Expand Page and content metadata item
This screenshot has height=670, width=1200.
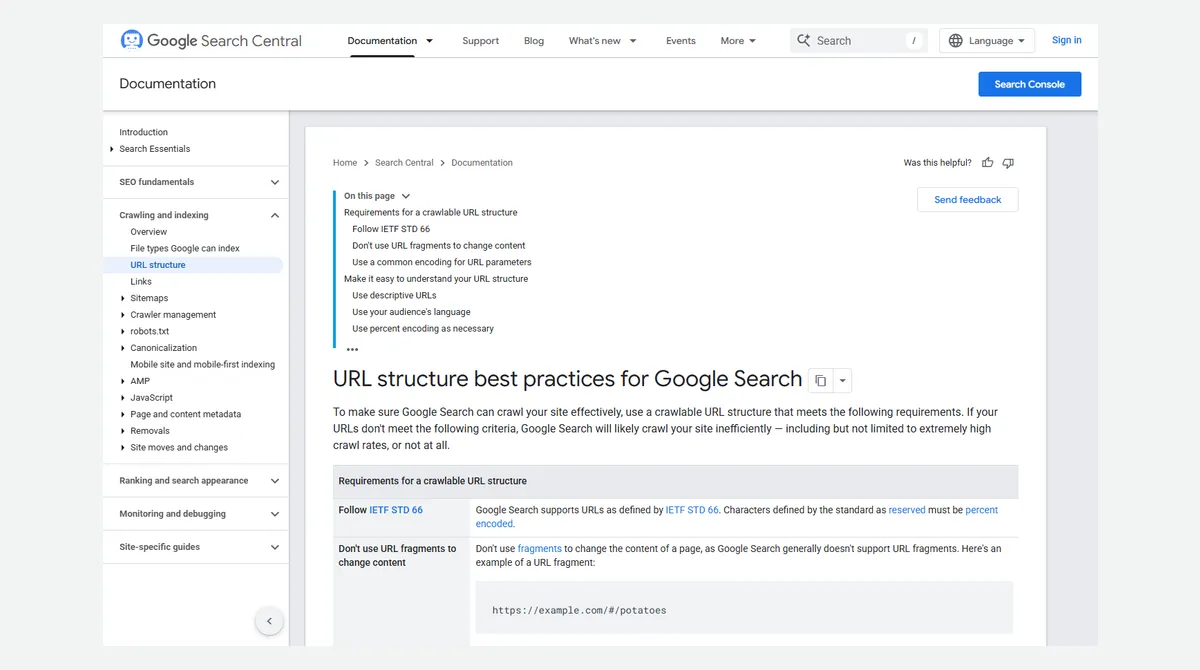coord(123,414)
